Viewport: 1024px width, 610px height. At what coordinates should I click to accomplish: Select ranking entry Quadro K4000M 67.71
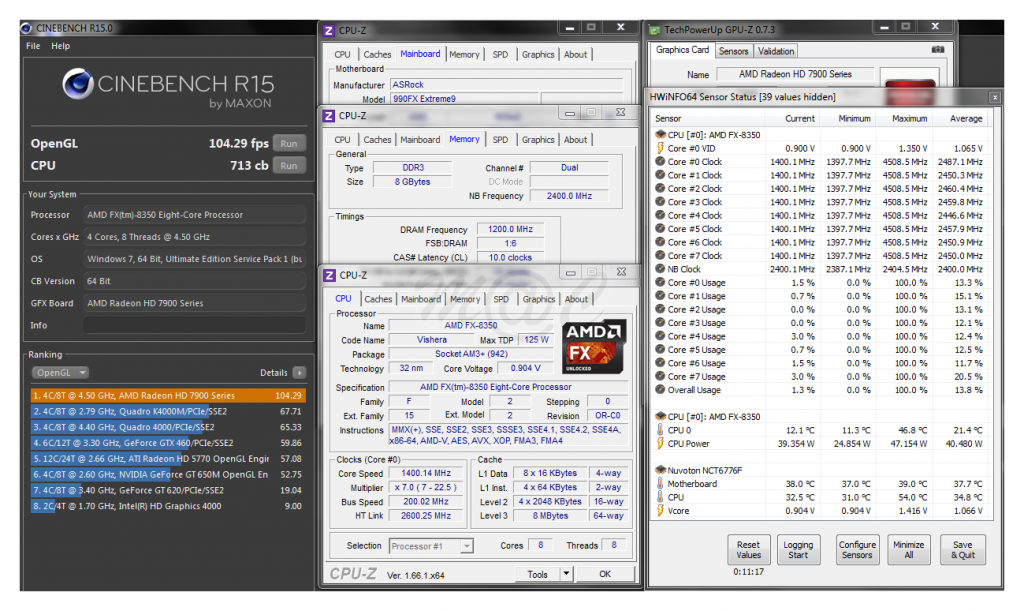pyautogui.click(x=168, y=411)
